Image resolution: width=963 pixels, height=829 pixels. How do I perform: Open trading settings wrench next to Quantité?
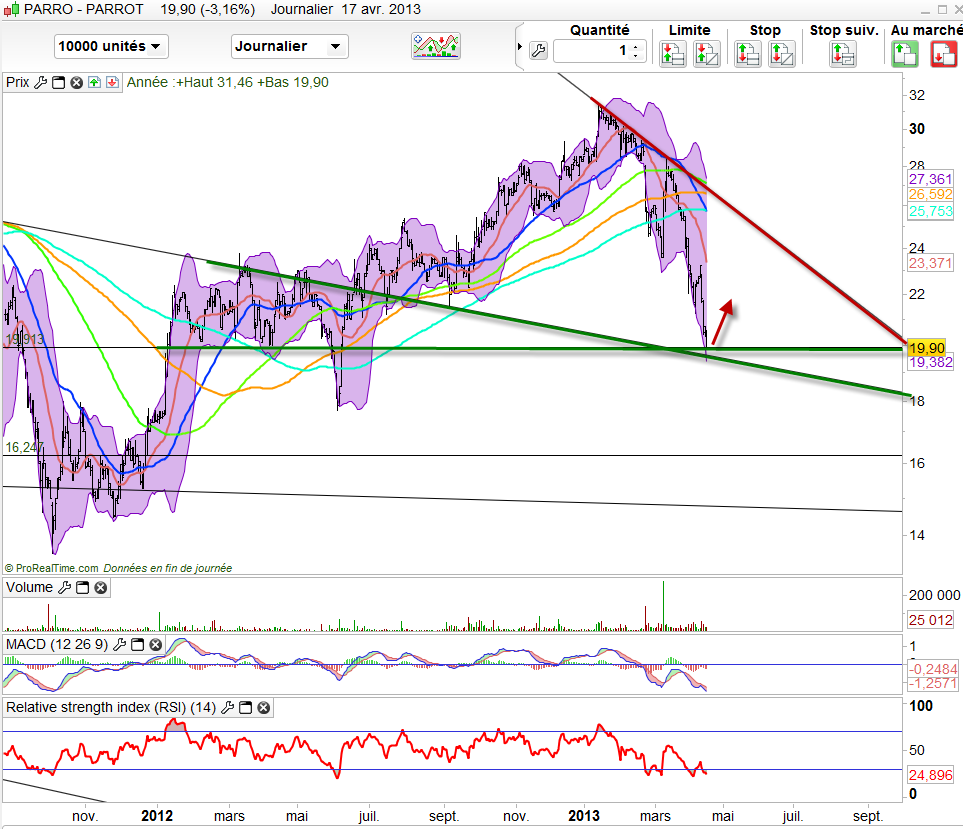click(x=538, y=52)
